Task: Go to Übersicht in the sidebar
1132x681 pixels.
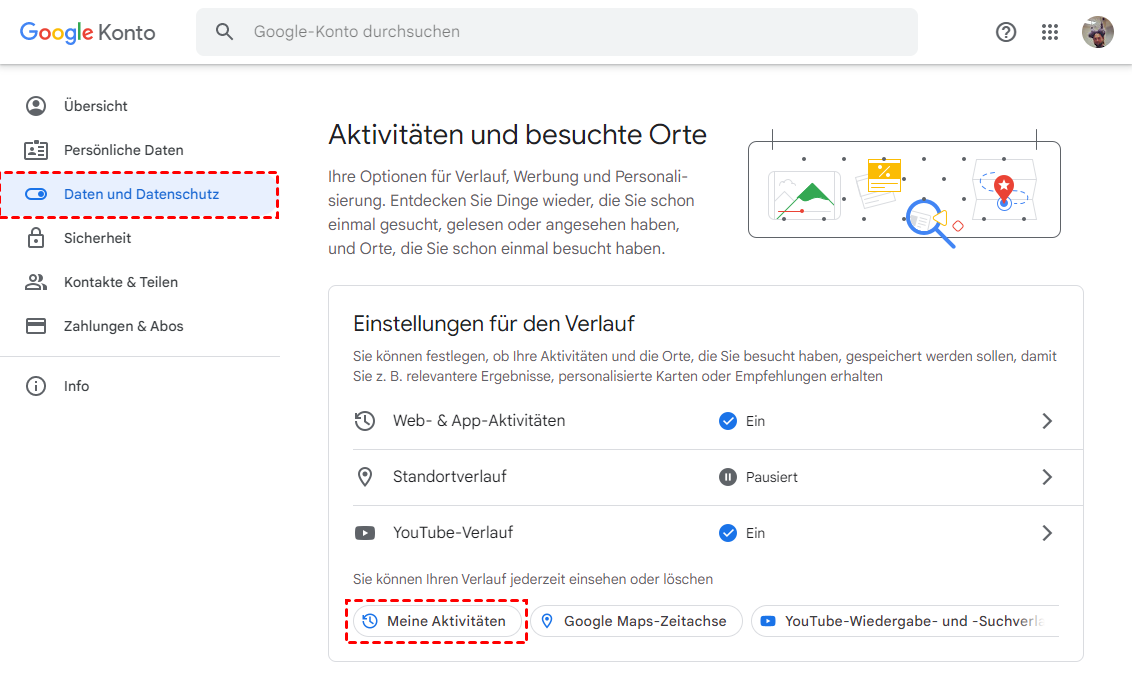Action: point(95,106)
